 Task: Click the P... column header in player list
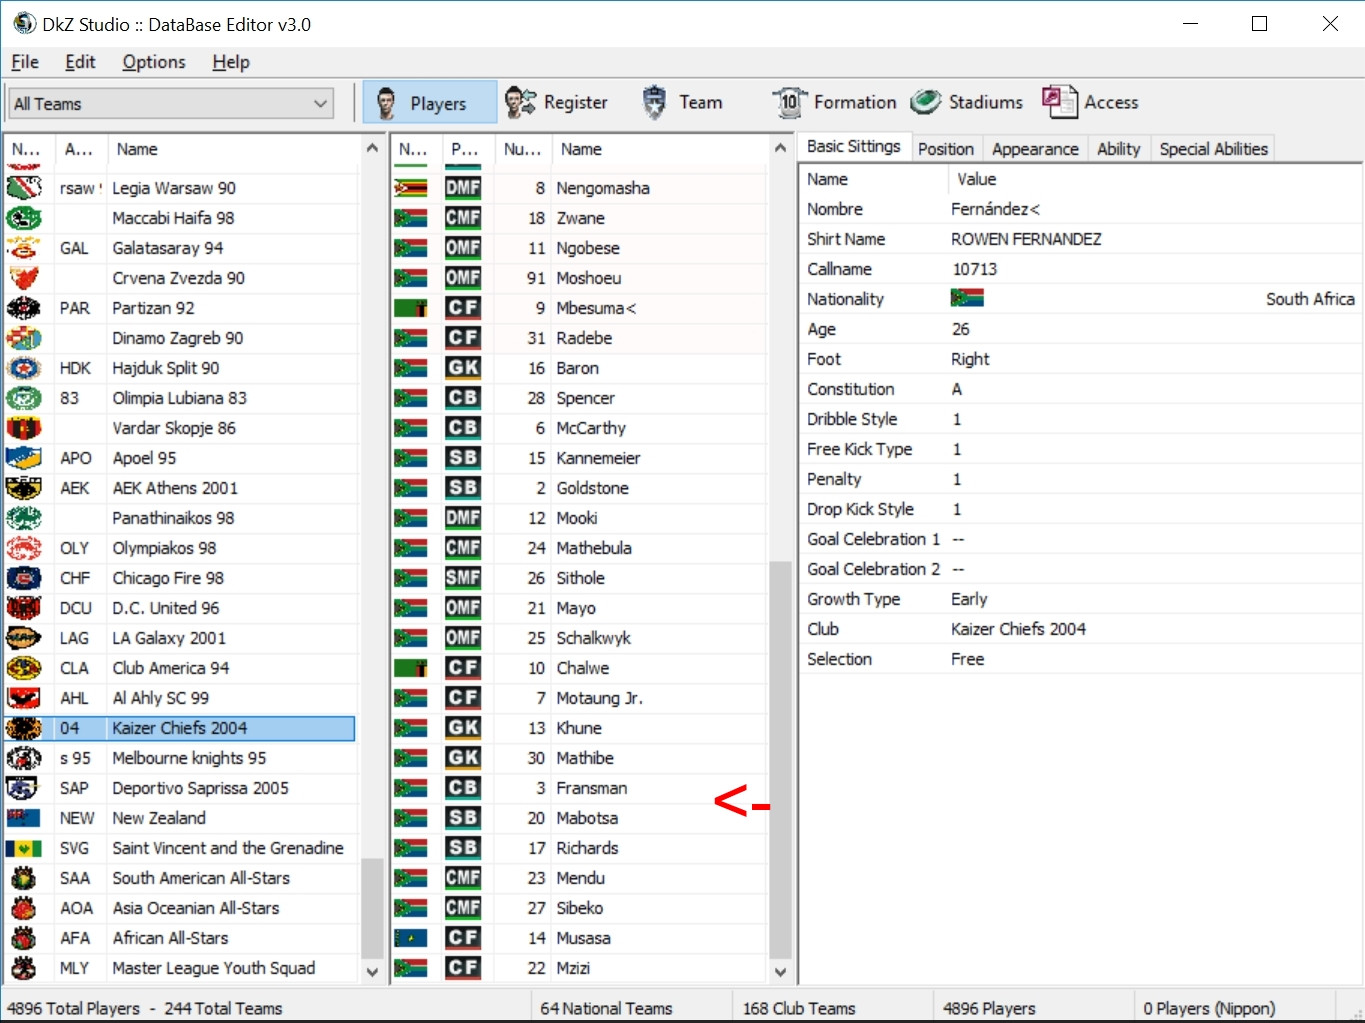[466, 149]
